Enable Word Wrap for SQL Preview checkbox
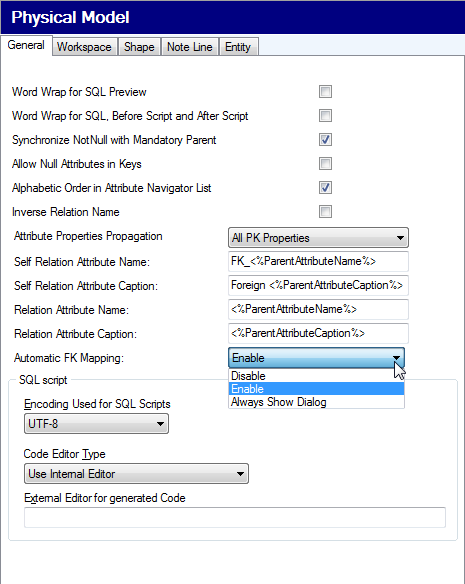 (x=325, y=92)
